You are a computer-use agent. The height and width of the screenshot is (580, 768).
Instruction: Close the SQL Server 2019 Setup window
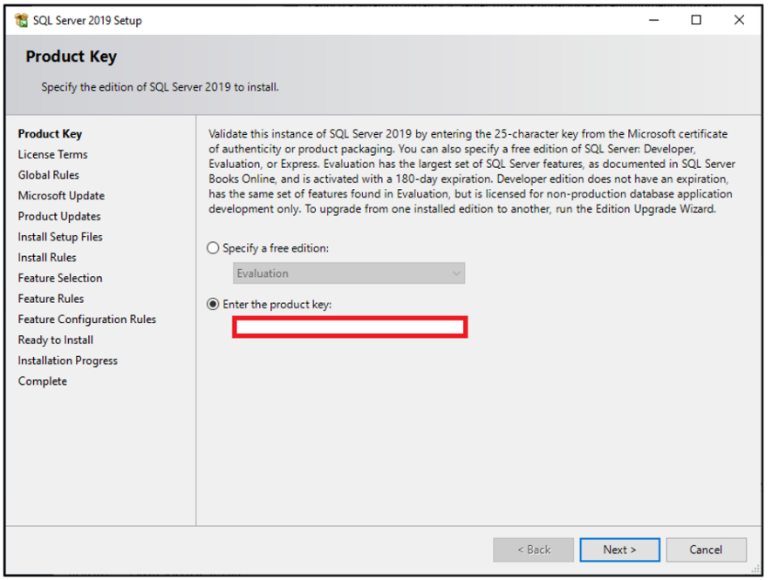pyautogui.click(x=739, y=20)
